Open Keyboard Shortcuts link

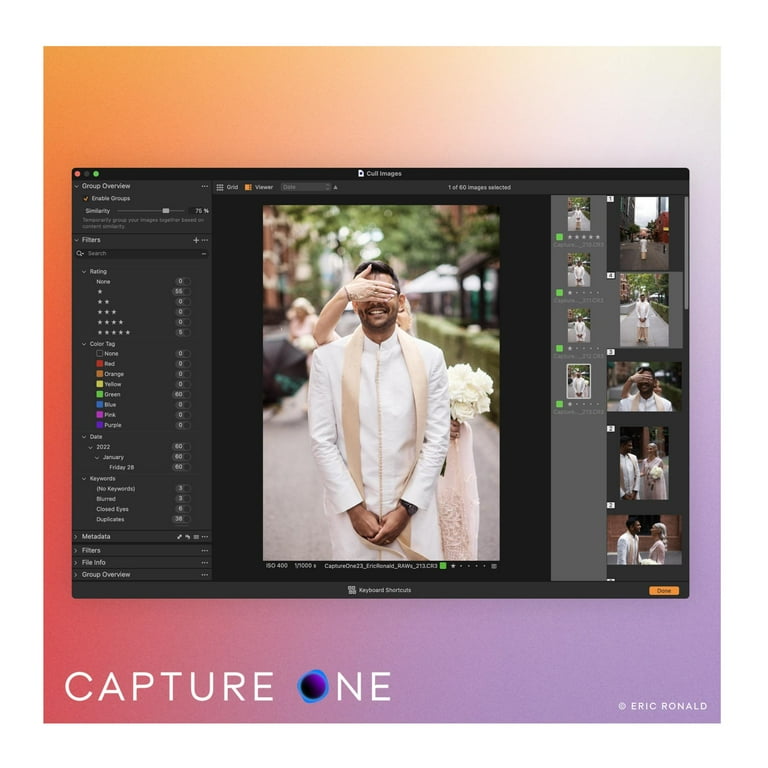(x=384, y=590)
